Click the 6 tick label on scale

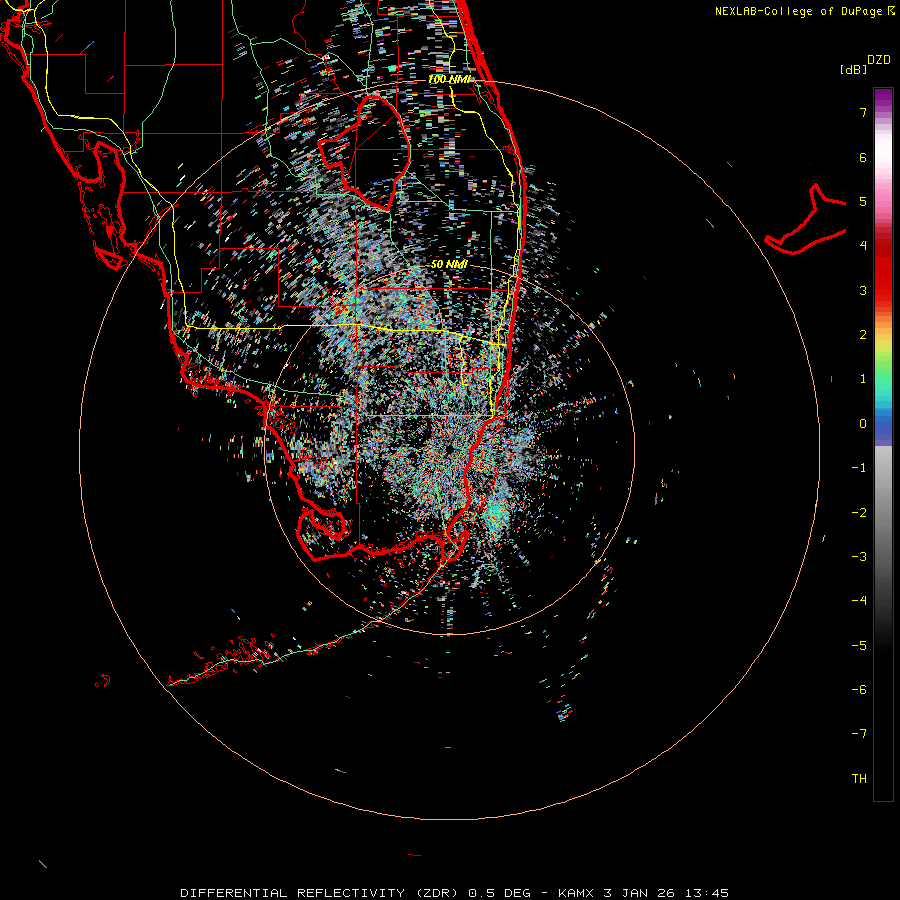(863, 157)
